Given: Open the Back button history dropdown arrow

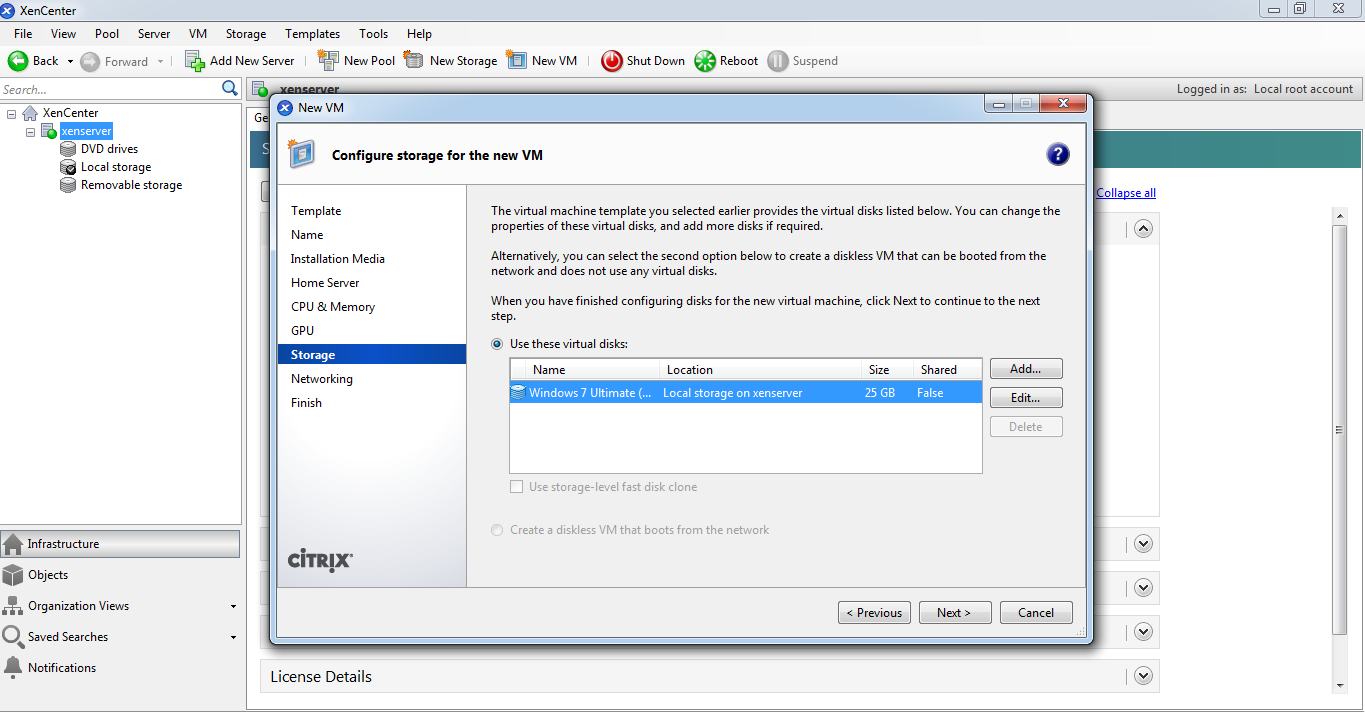Looking at the screenshot, I should [70, 61].
